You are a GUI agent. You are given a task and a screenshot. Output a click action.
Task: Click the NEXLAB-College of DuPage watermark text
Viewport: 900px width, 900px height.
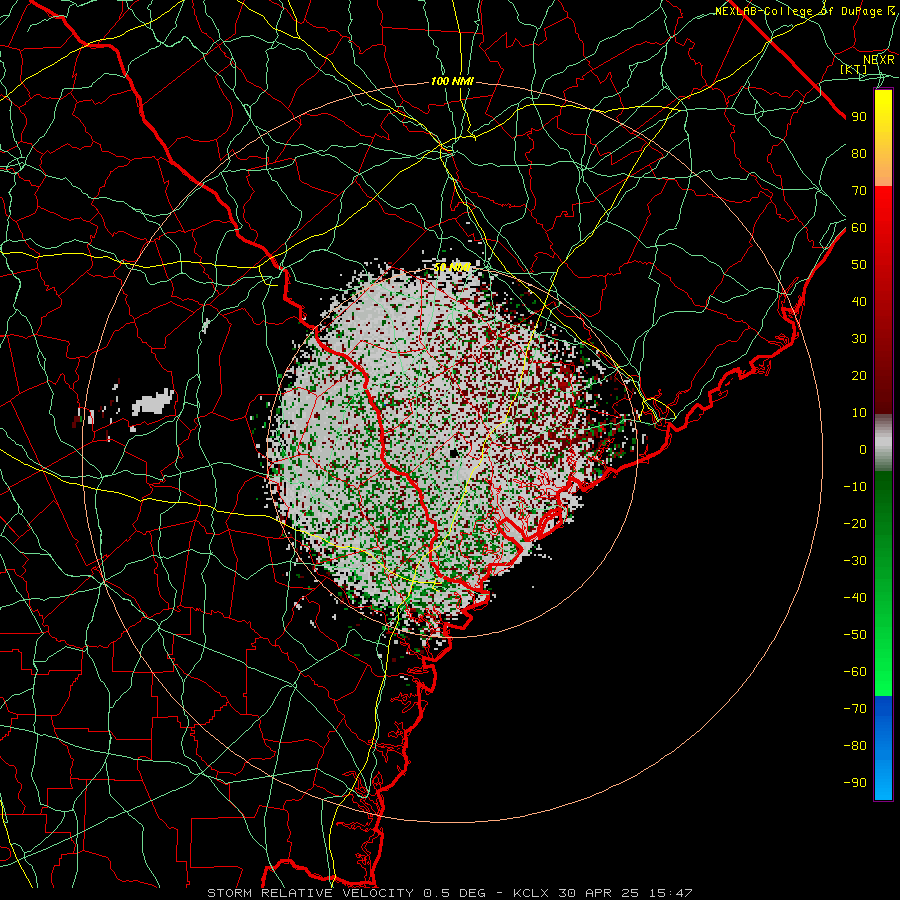(x=804, y=11)
